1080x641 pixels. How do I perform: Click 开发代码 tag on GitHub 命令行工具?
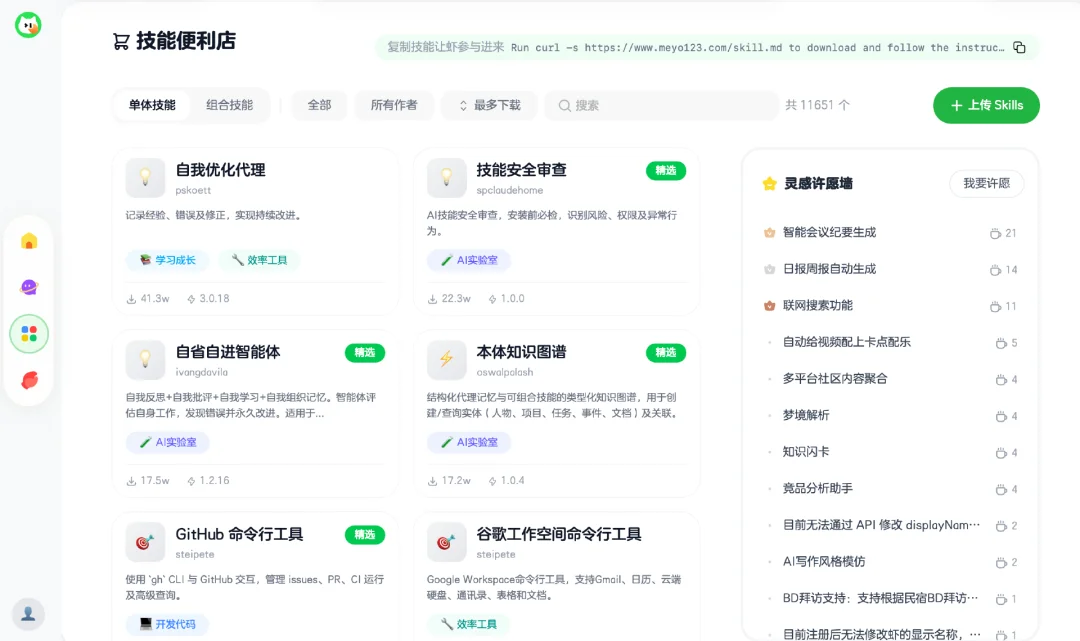167,624
